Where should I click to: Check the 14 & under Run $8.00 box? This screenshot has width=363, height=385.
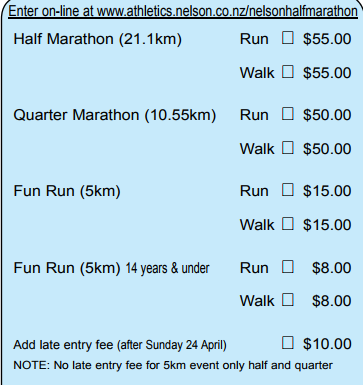click(288, 267)
